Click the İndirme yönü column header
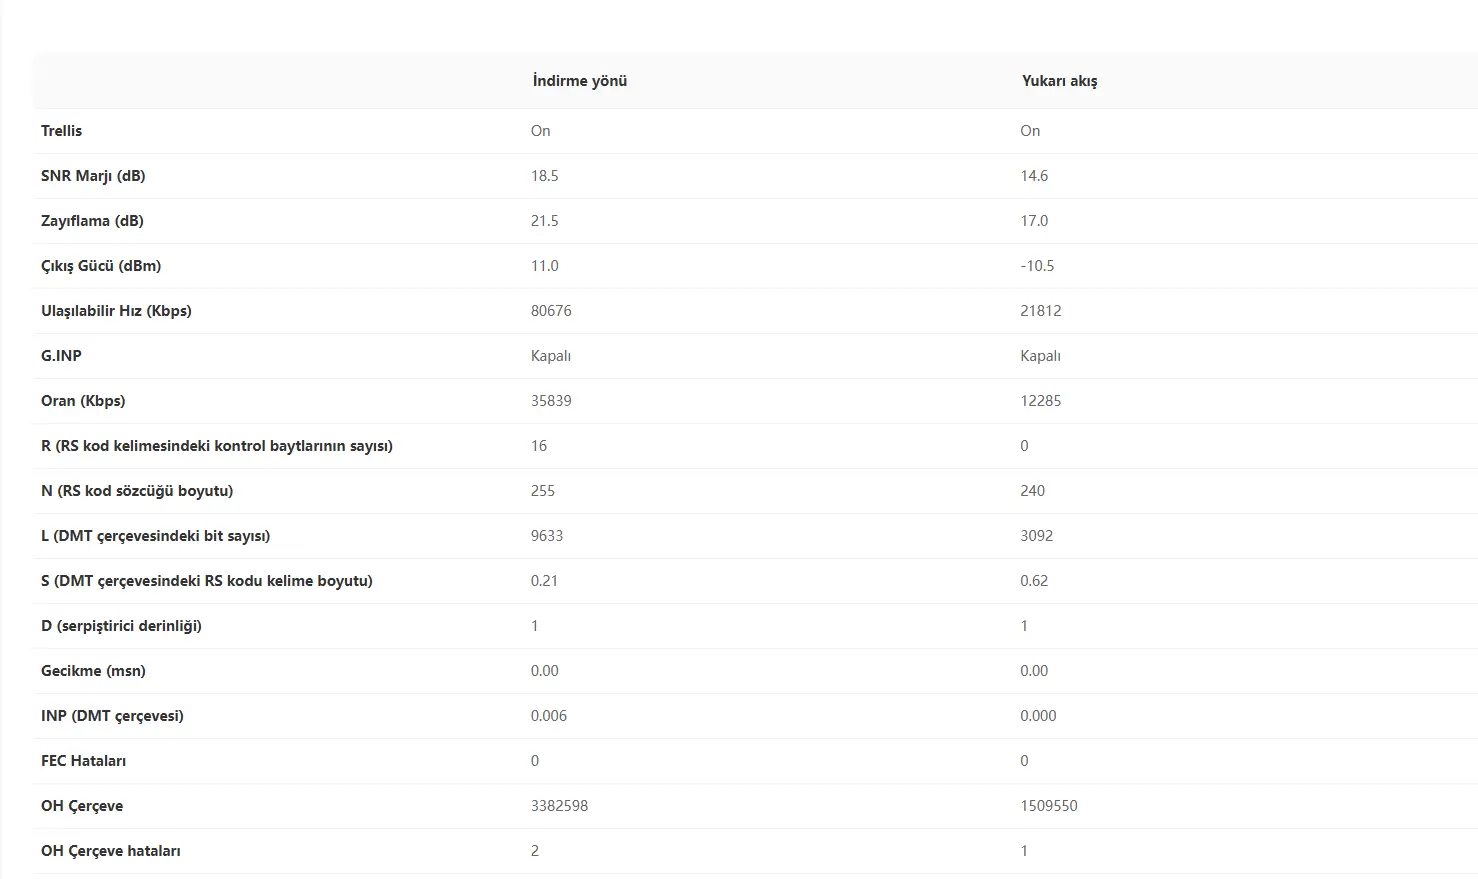The width and height of the screenshot is (1478, 879). point(579,81)
